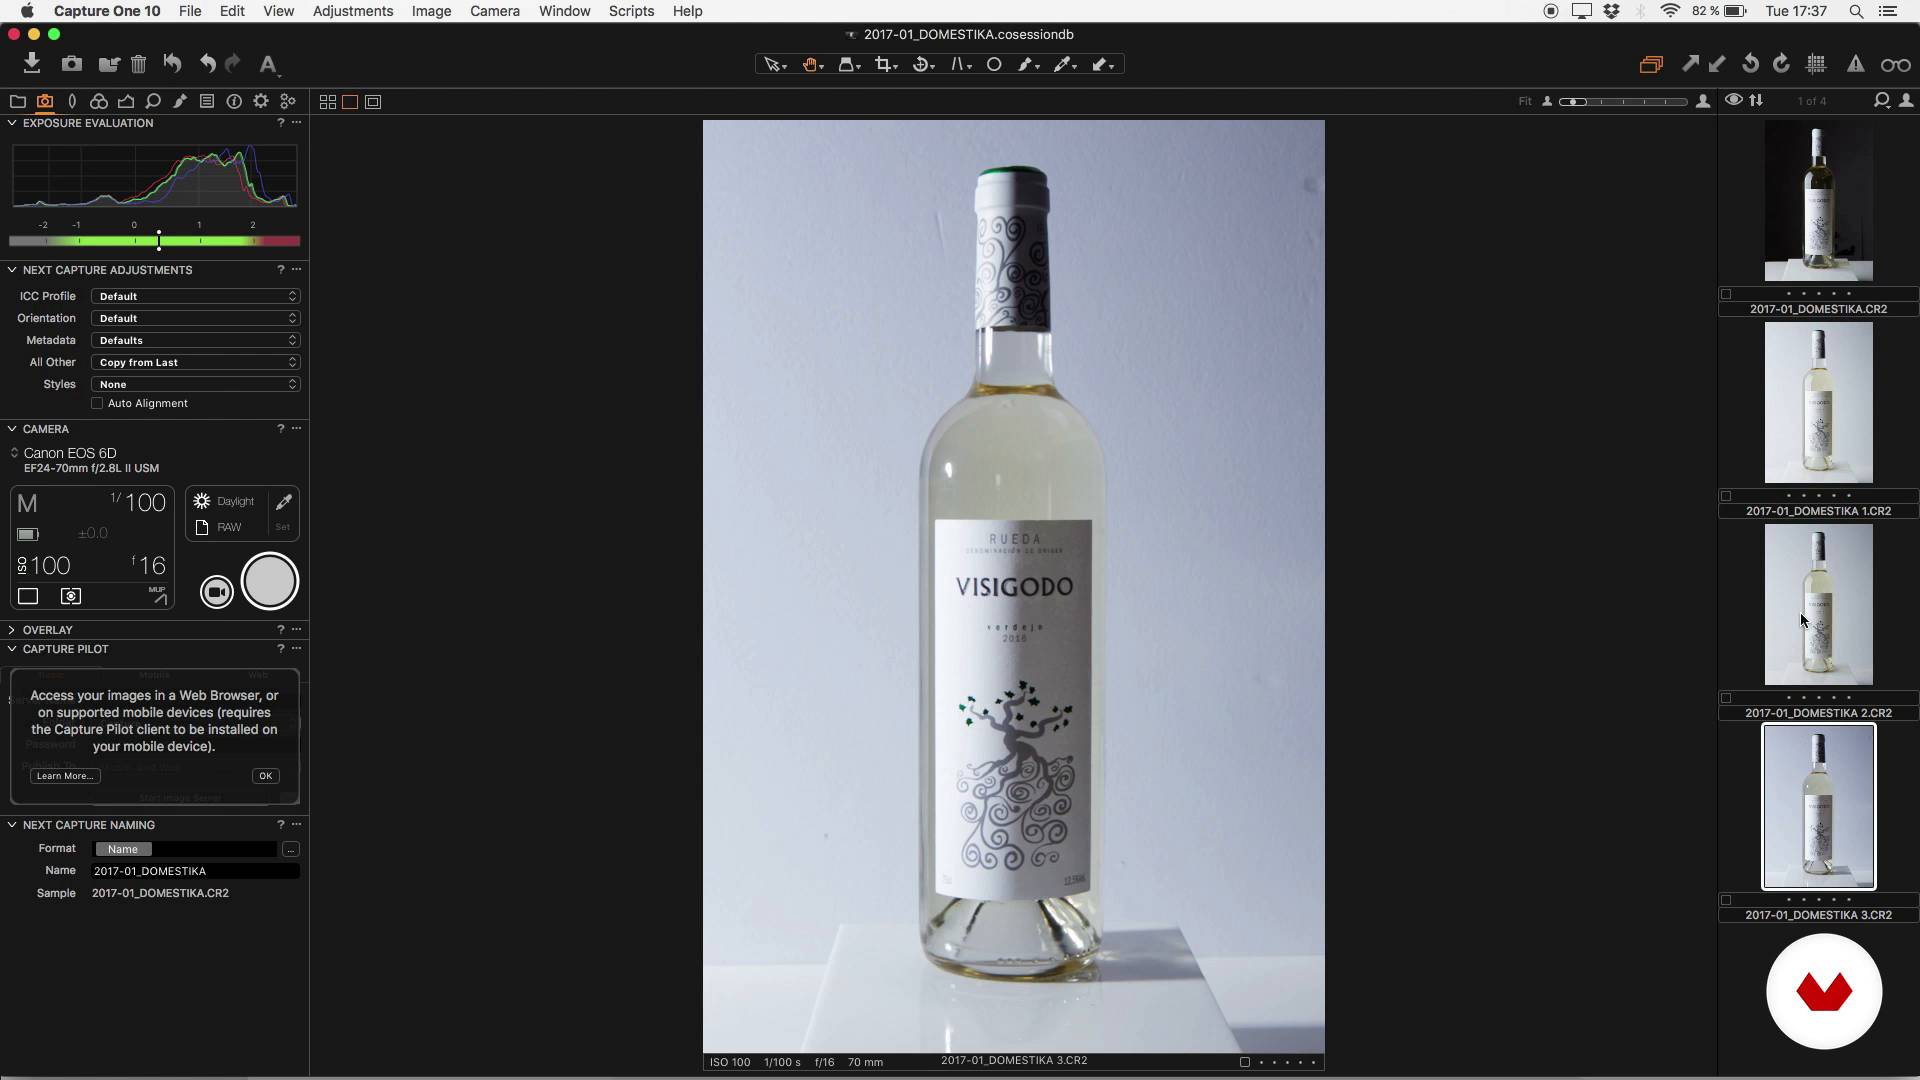The height and width of the screenshot is (1080, 1920).
Task: Enable the Auto Alignment checkbox
Action: pyautogui.click(x=97, y=403)
